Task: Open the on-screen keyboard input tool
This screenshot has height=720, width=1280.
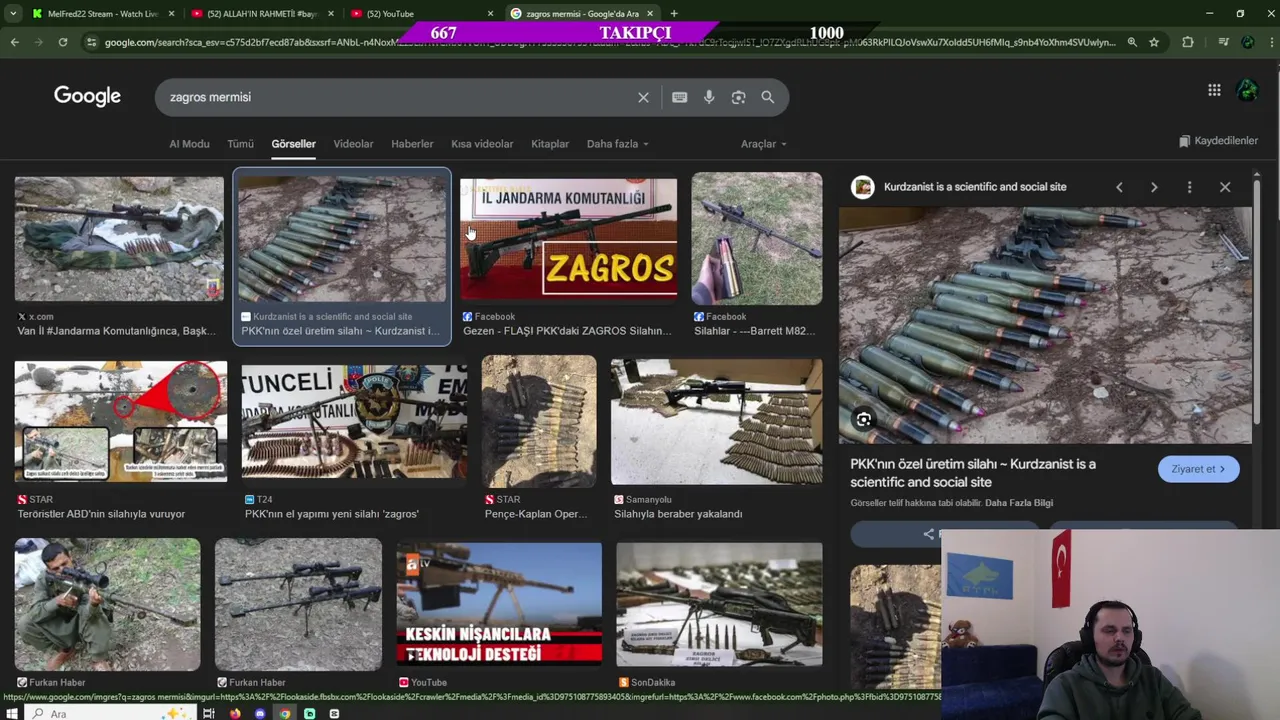Action: (x=680, y=97)
